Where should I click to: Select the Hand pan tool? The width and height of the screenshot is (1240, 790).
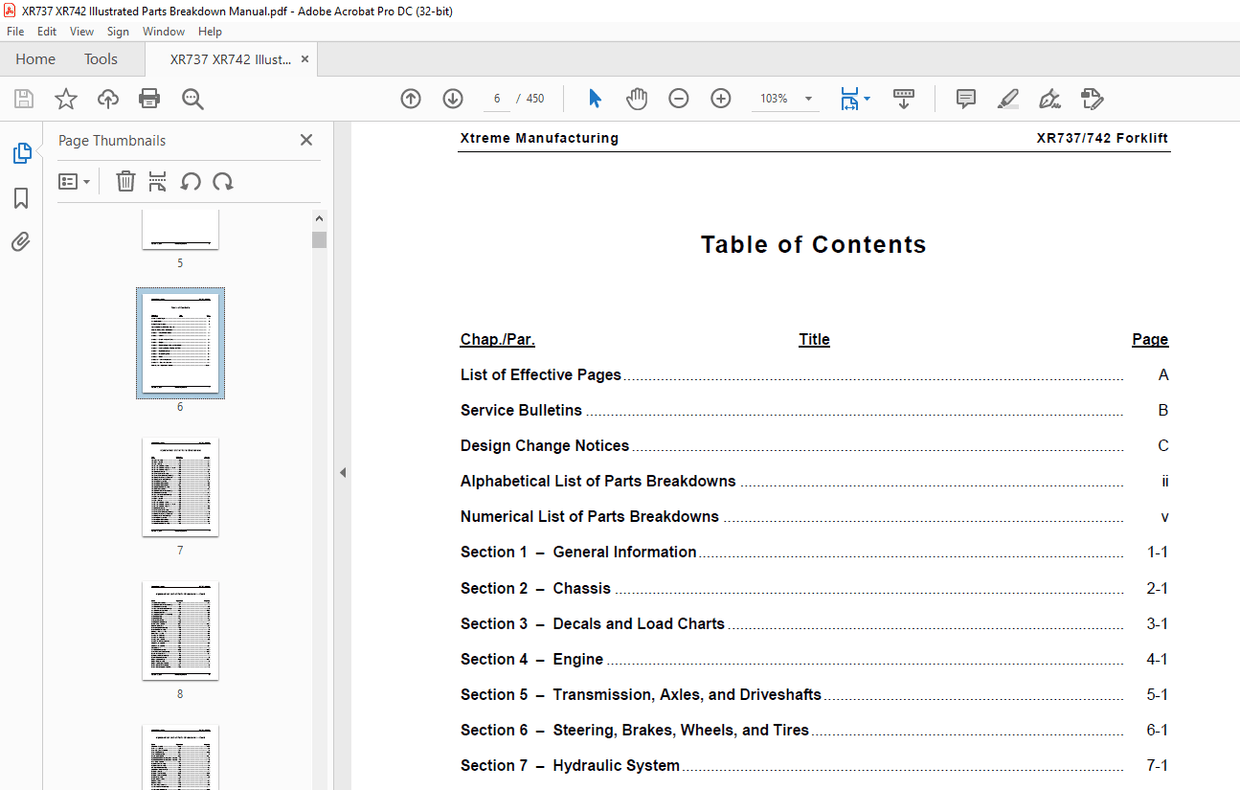pos(637,98)
